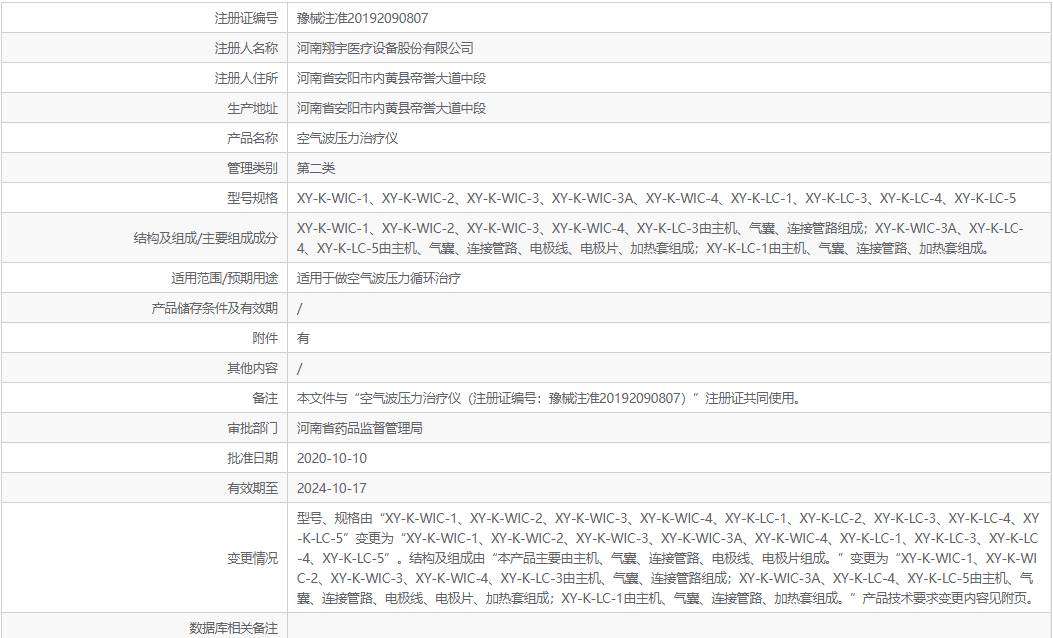Click the address value in 生产地址 row
The width and height of the screenshot is (1053, 638).
coord(391,108)
